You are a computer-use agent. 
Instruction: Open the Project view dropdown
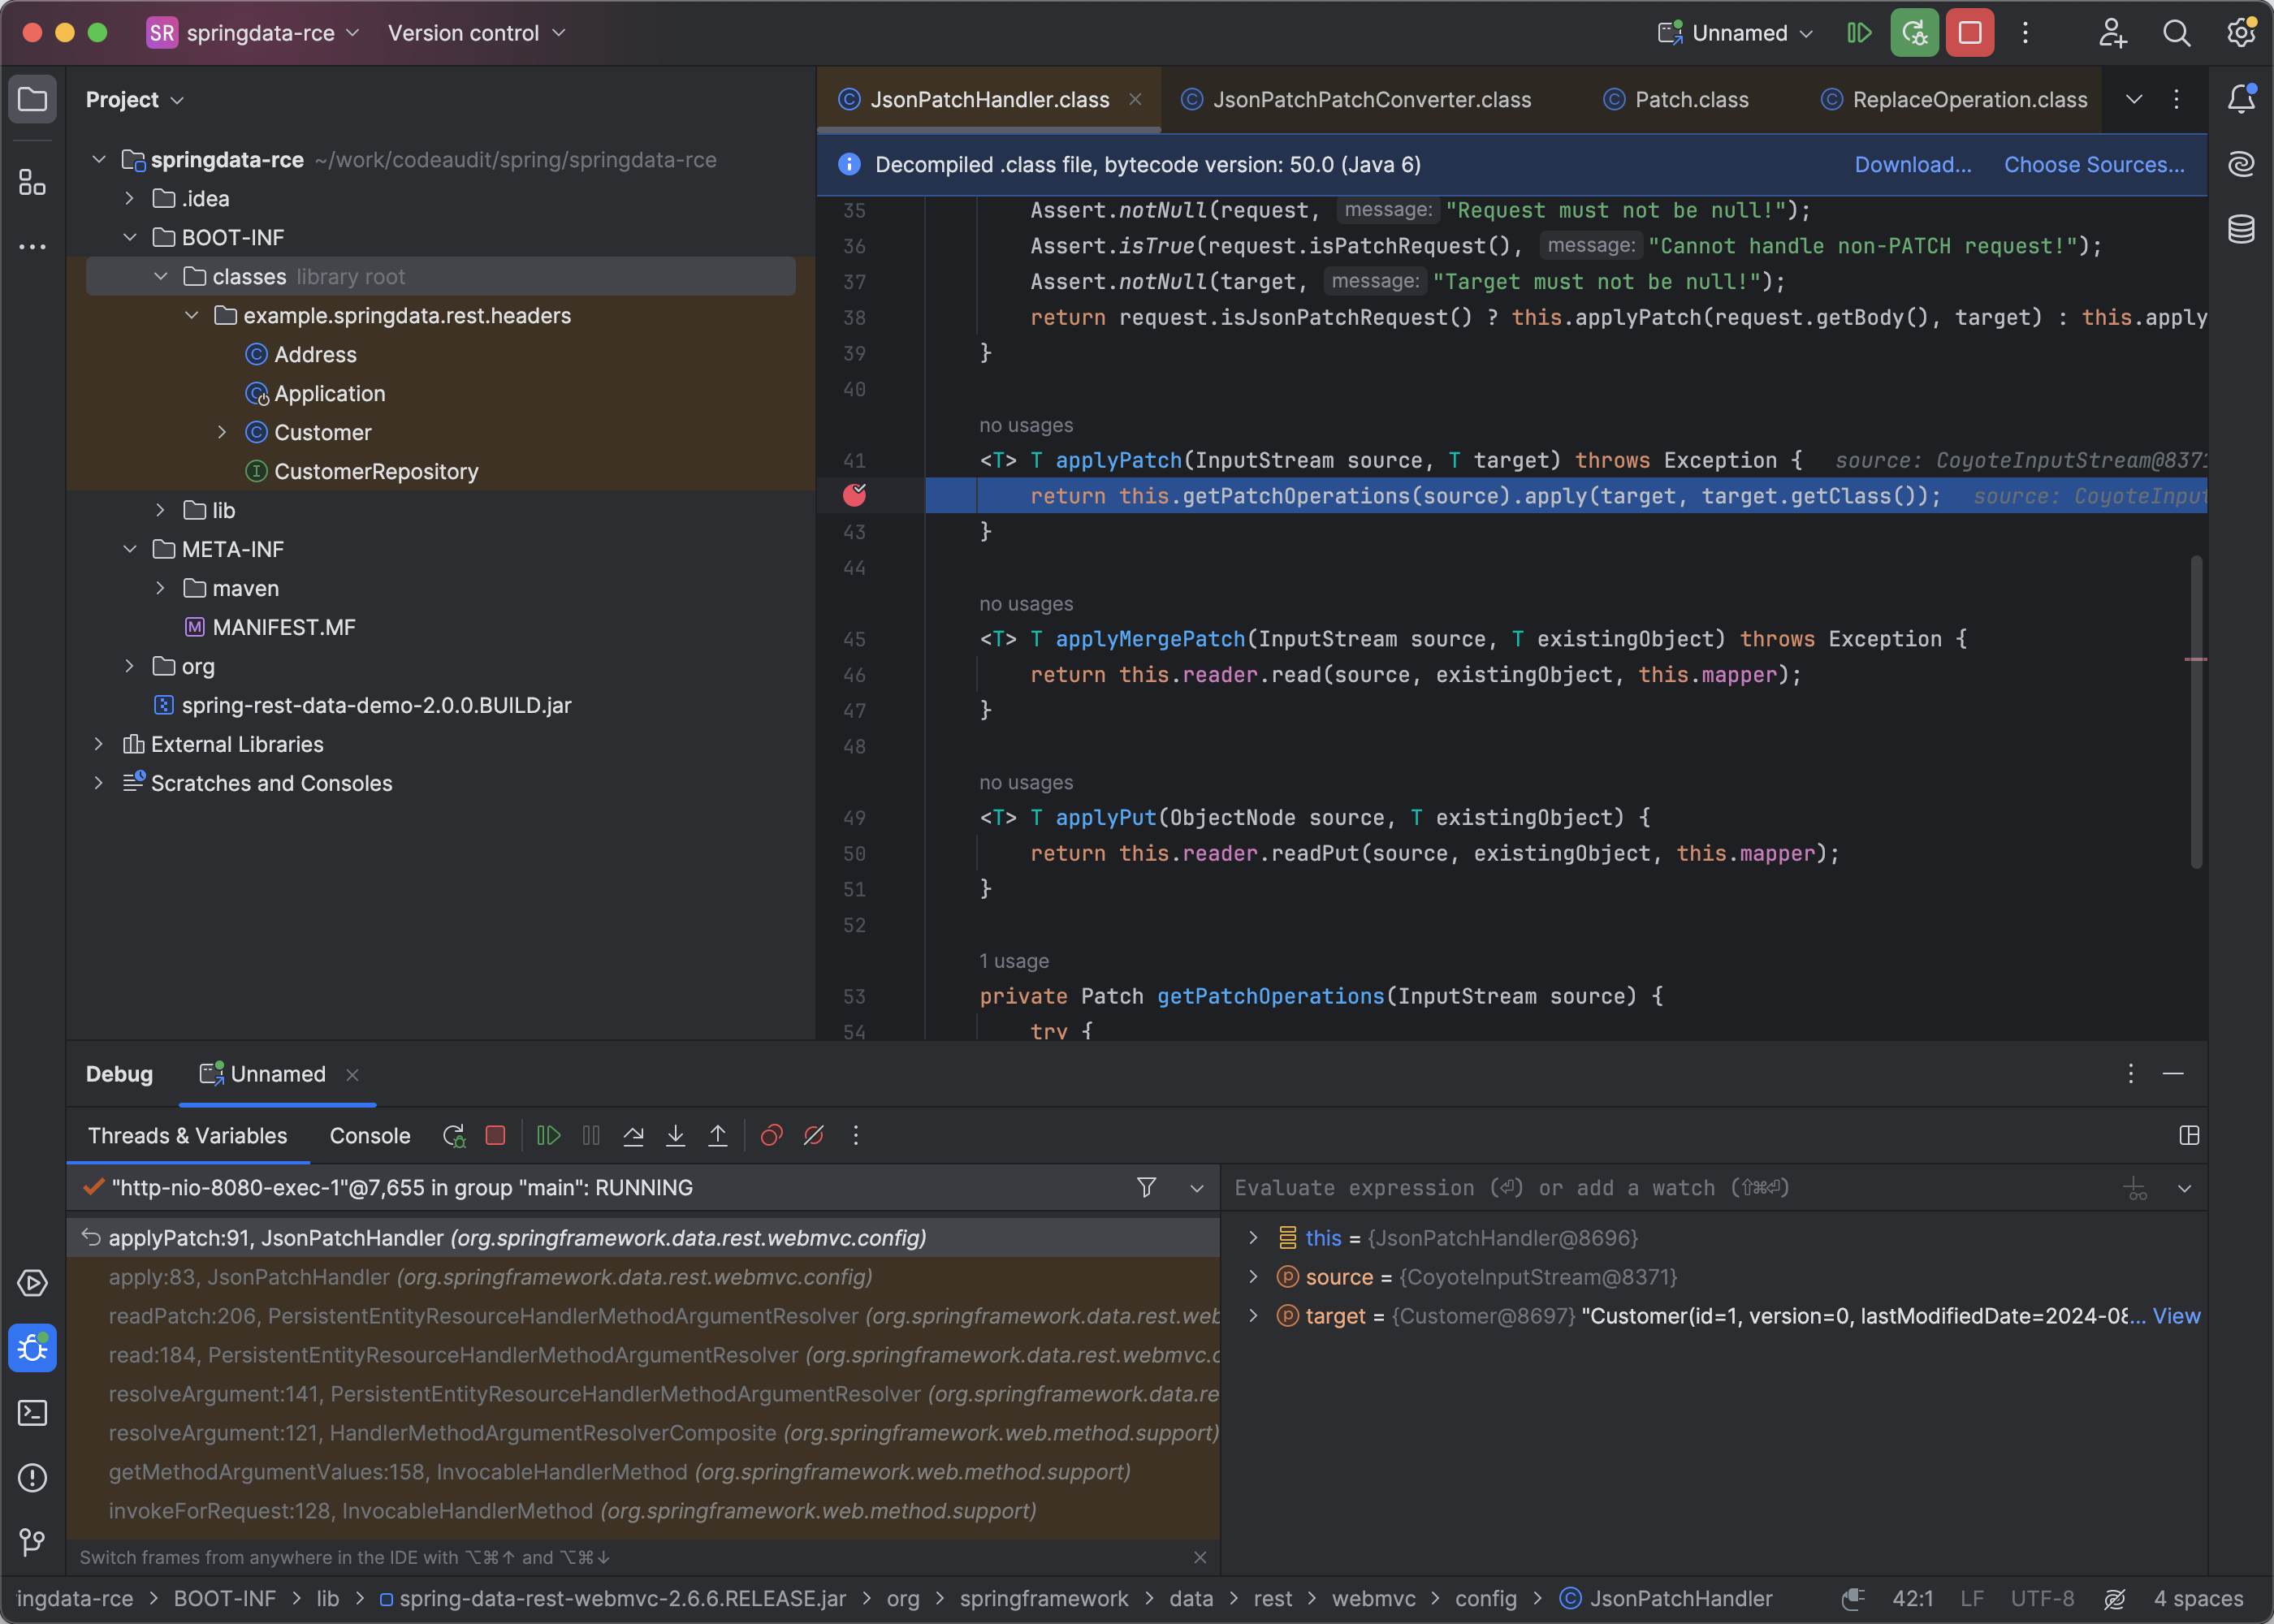[x=135, y=99]
